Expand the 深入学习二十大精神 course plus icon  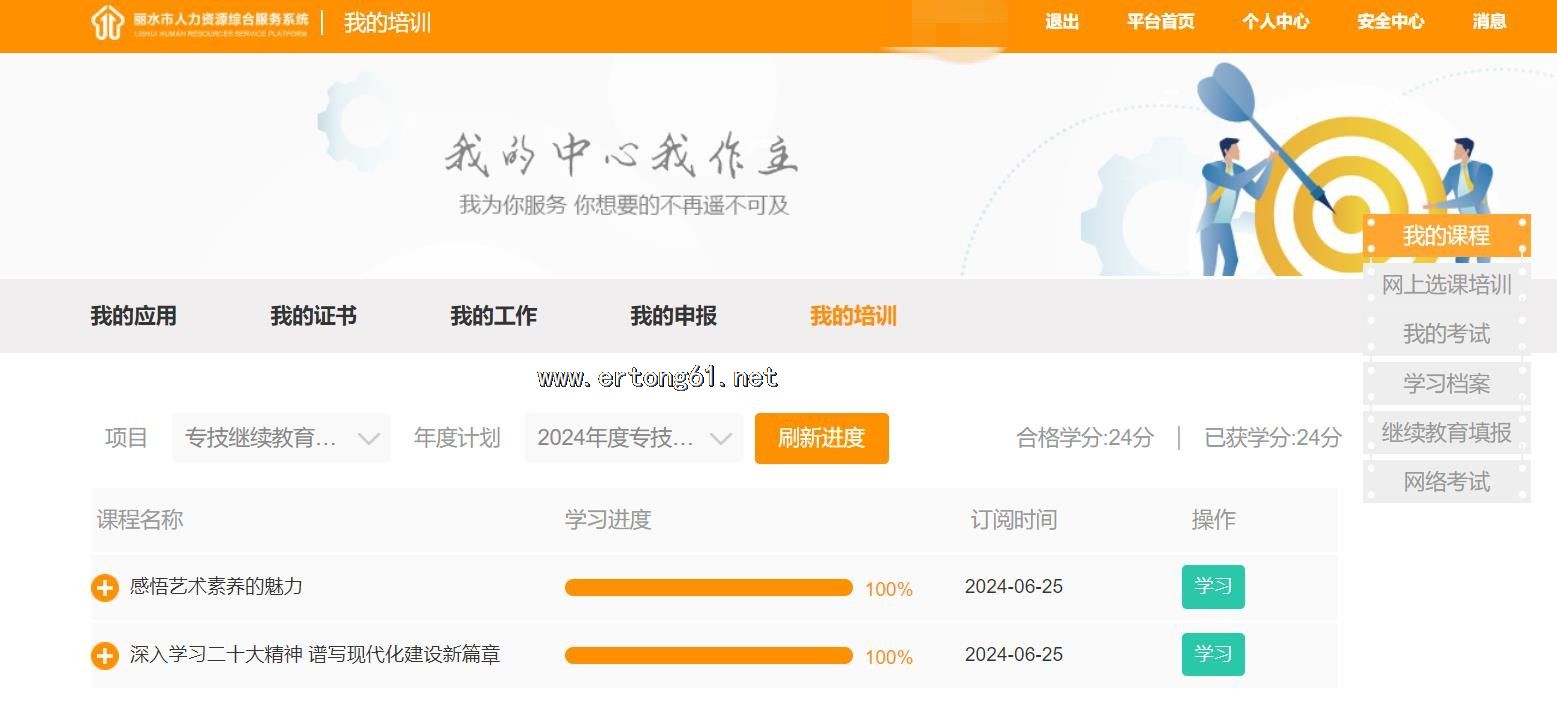(105, 656)
